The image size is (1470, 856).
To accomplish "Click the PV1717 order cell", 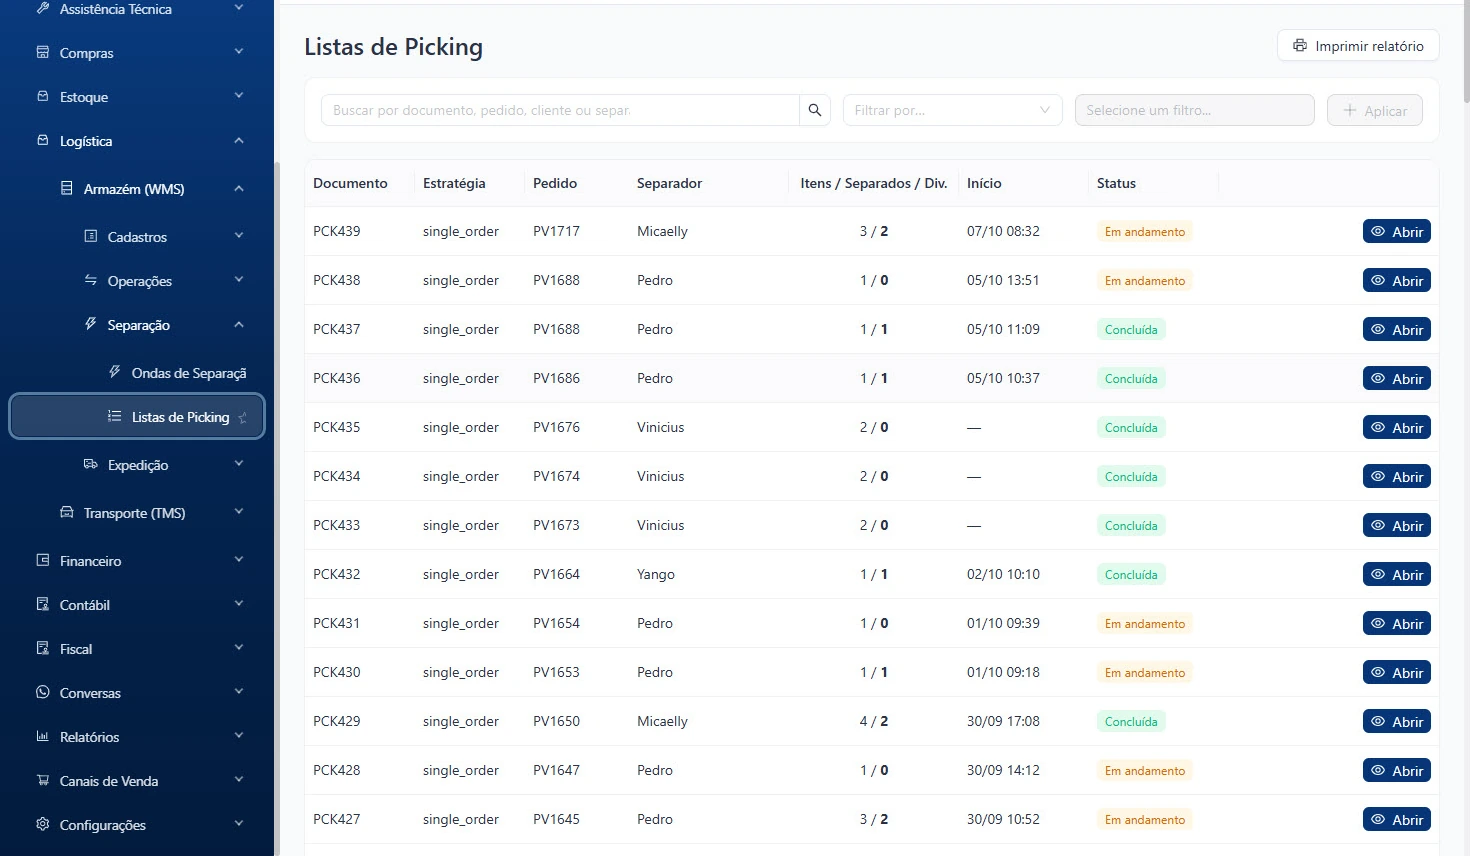I will point(556,231).
